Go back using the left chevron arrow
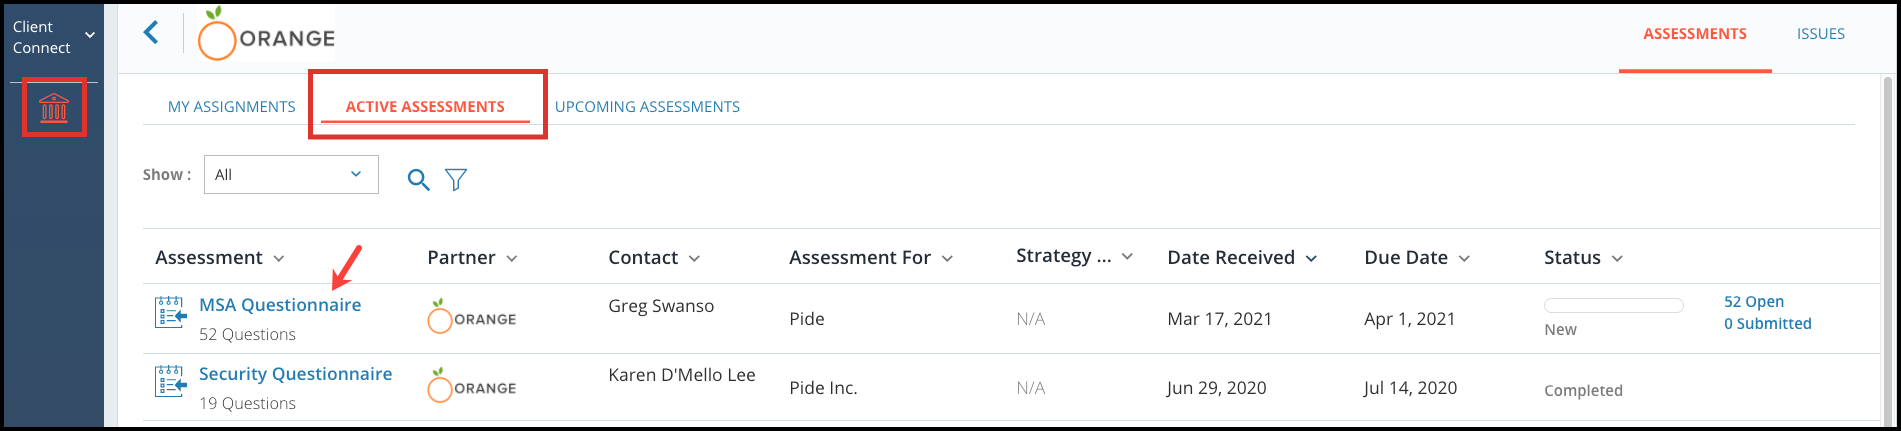1901x431 pixels. coord(151,33)
